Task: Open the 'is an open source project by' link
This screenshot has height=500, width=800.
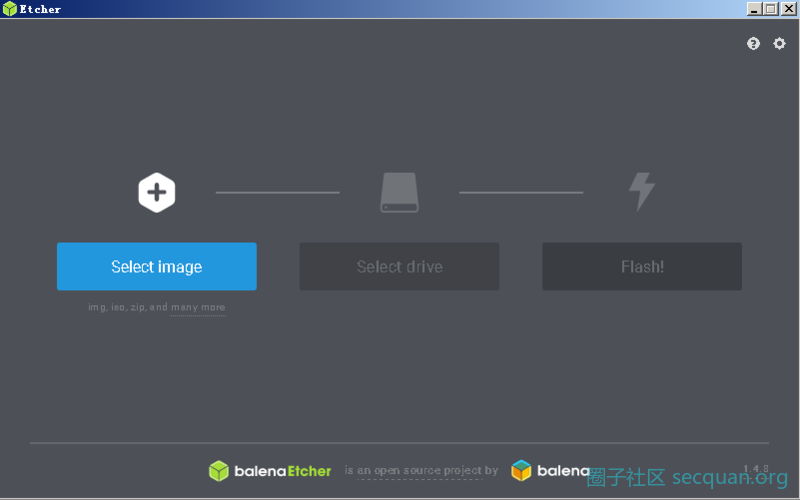Action: tap(421, 470)
